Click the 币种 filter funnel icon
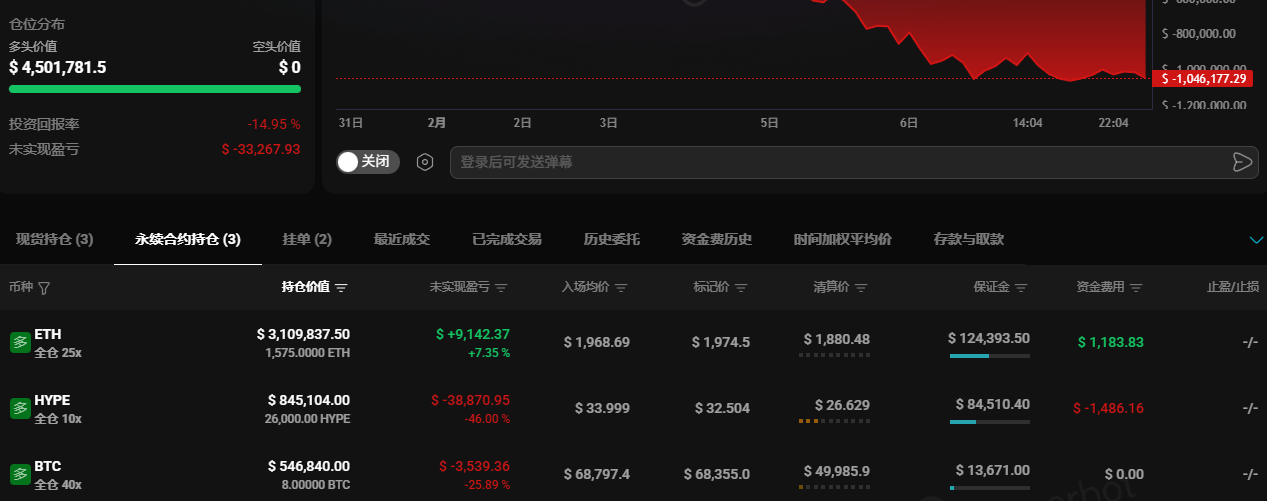 44,288
